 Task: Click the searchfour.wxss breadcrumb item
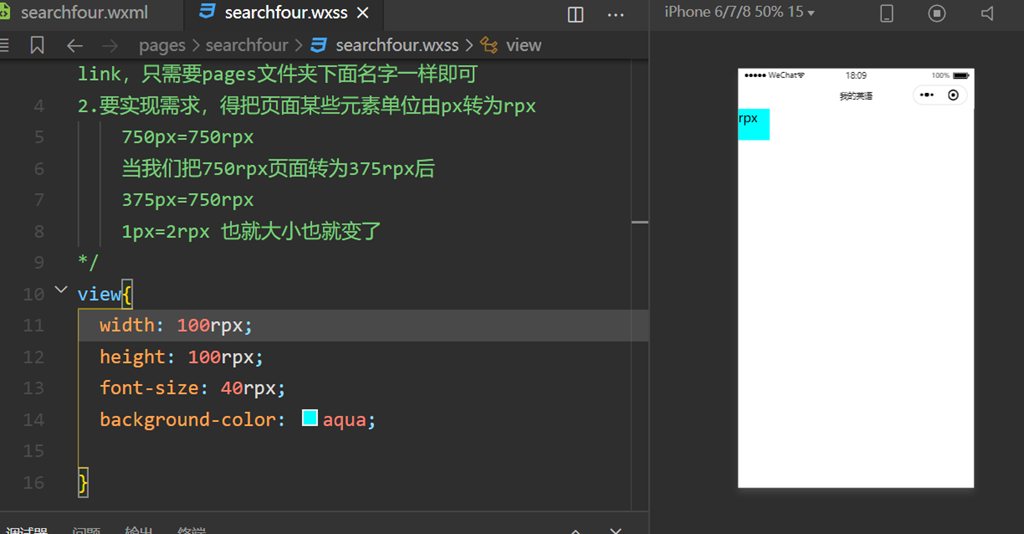click(397, 45)
